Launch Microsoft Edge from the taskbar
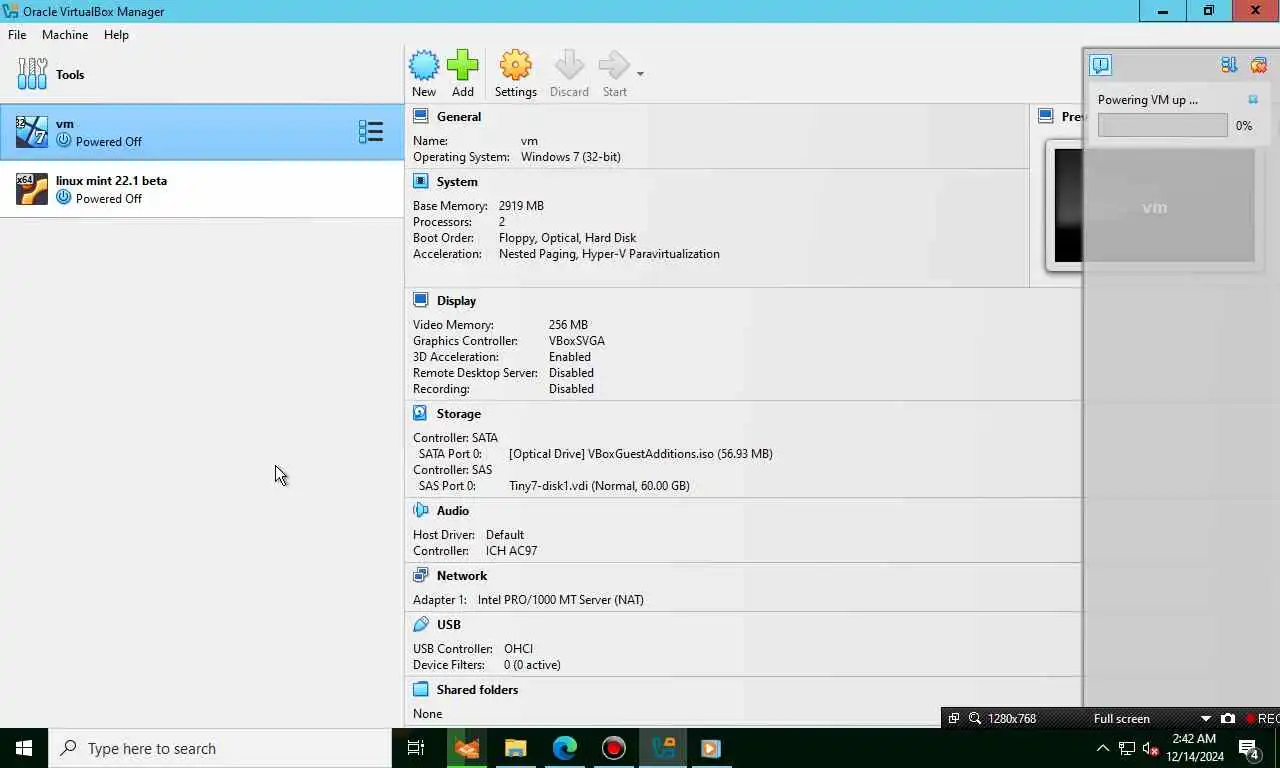This screenshot has height=768, width=1280. coord(565,748)
